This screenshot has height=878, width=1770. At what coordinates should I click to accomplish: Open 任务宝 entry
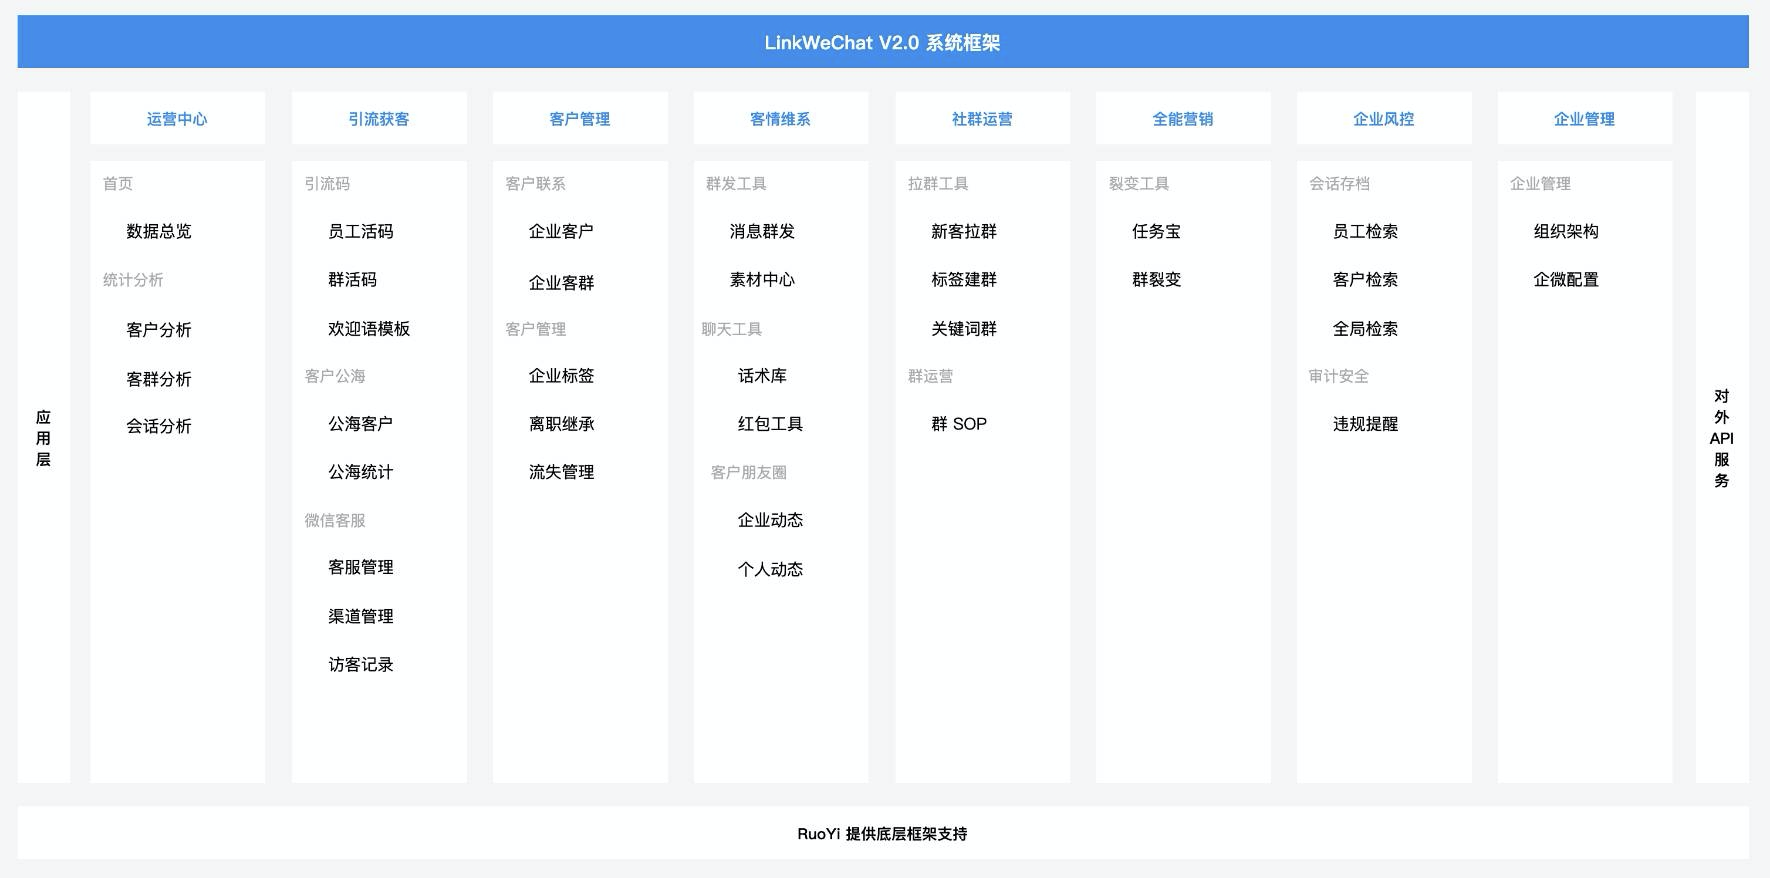[1157, 231]
